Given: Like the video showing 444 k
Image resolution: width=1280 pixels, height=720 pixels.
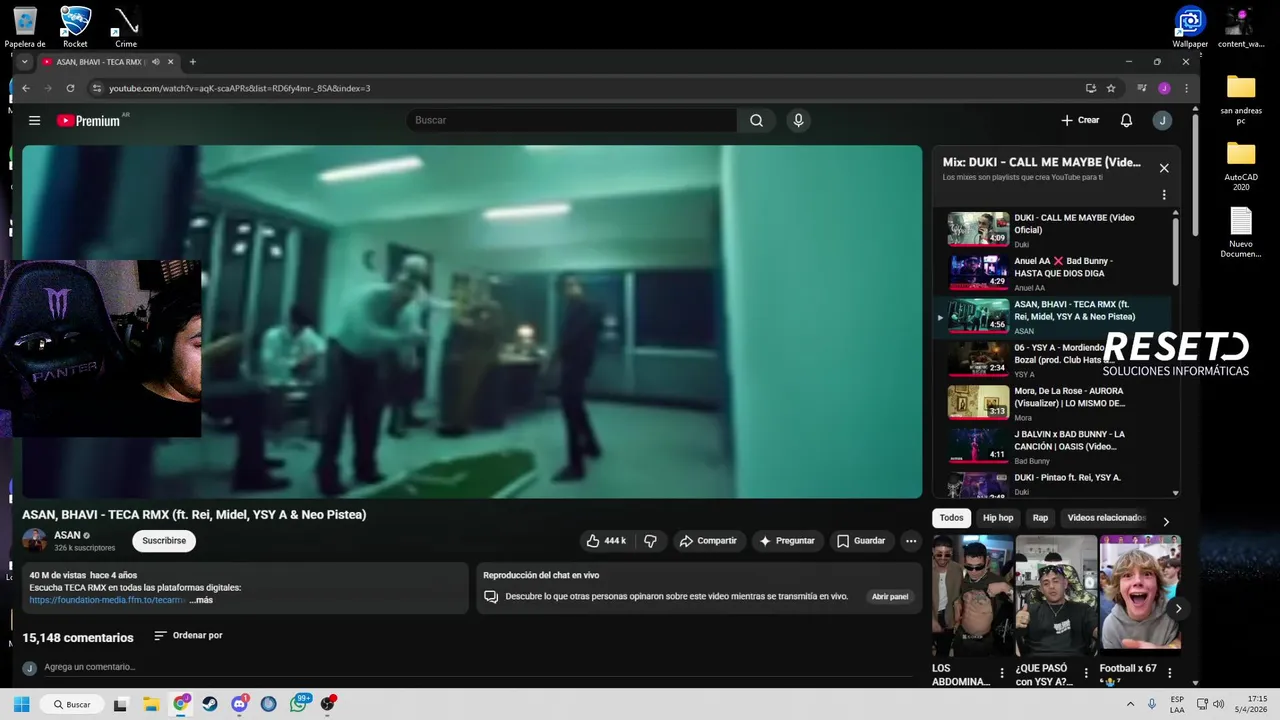Looking at the screenshot, I should coord(606,541).
